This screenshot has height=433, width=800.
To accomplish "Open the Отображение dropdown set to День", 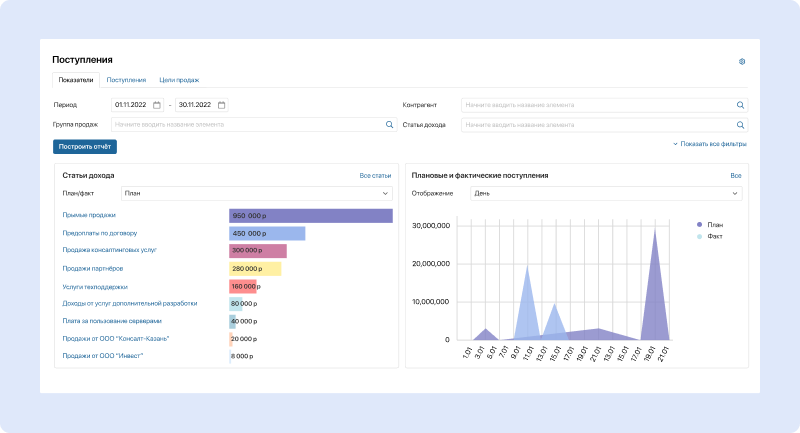I will (606, 193).
